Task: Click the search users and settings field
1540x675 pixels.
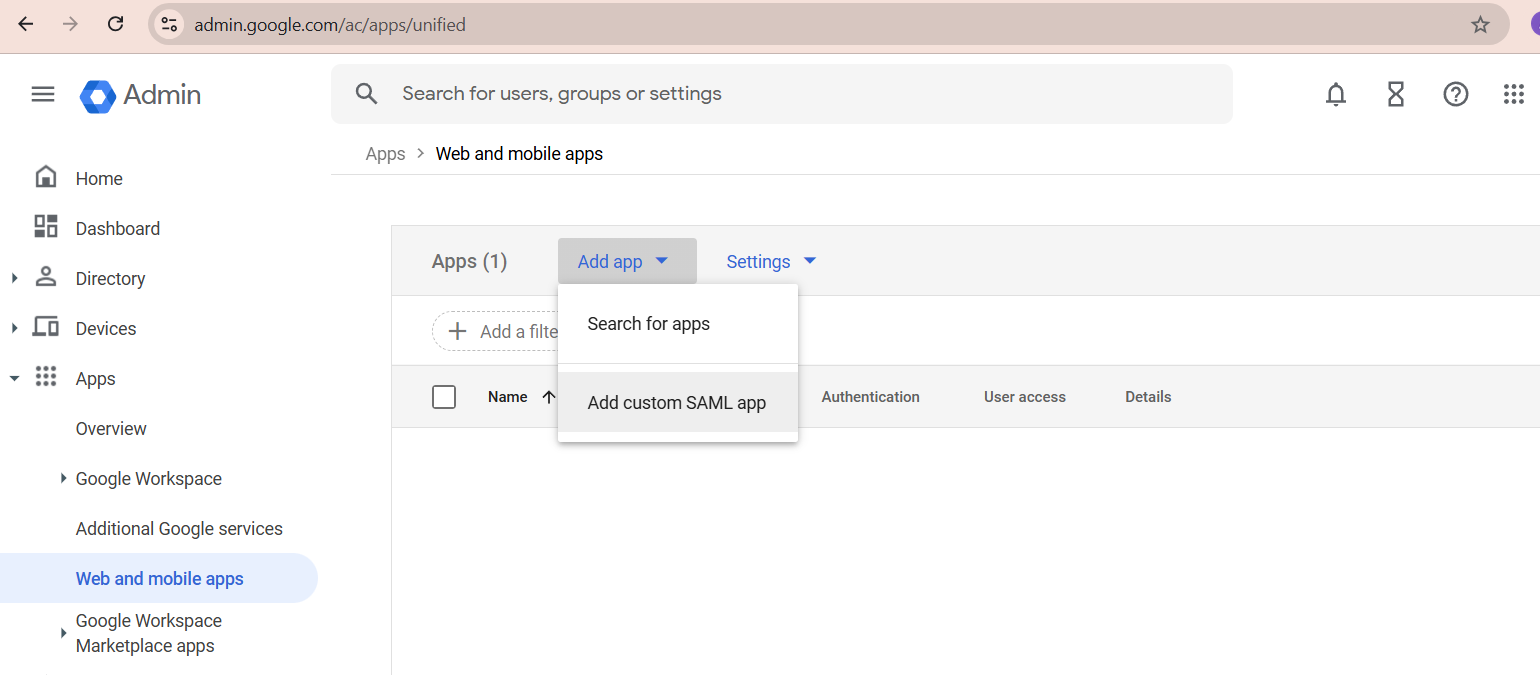Action: (700, 93)
